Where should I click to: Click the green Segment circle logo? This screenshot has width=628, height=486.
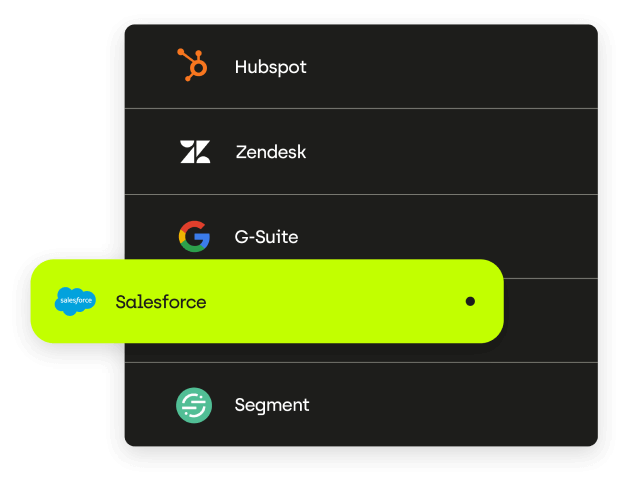(x=194, y=405)
